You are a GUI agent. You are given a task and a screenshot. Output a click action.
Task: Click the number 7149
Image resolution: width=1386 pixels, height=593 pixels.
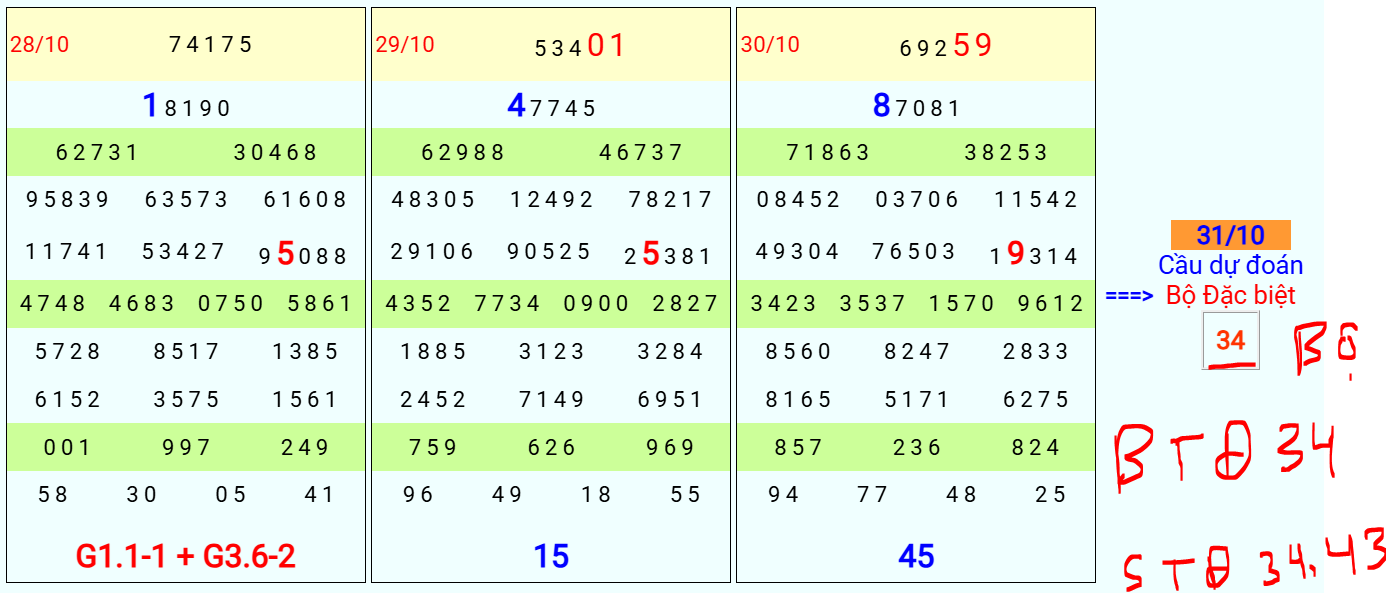click(x=552, y=400)
